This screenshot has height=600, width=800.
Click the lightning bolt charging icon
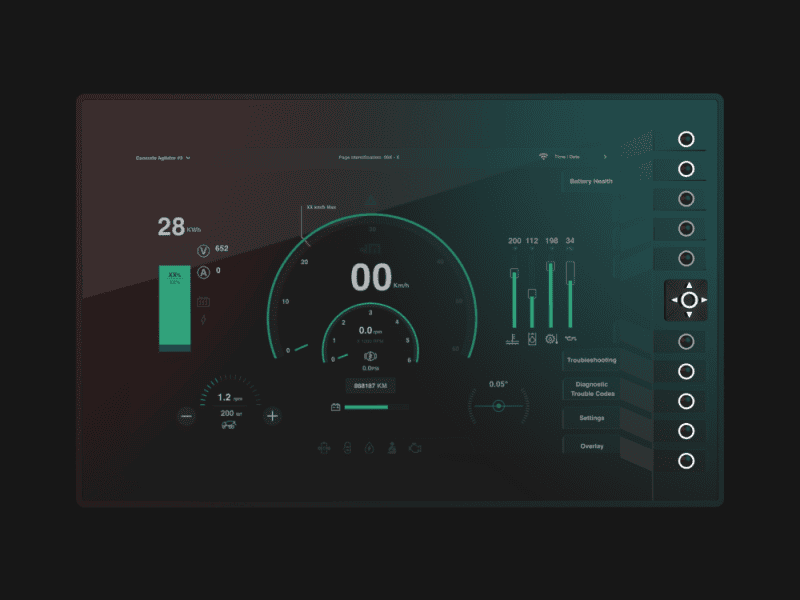(x=203, y=320)
